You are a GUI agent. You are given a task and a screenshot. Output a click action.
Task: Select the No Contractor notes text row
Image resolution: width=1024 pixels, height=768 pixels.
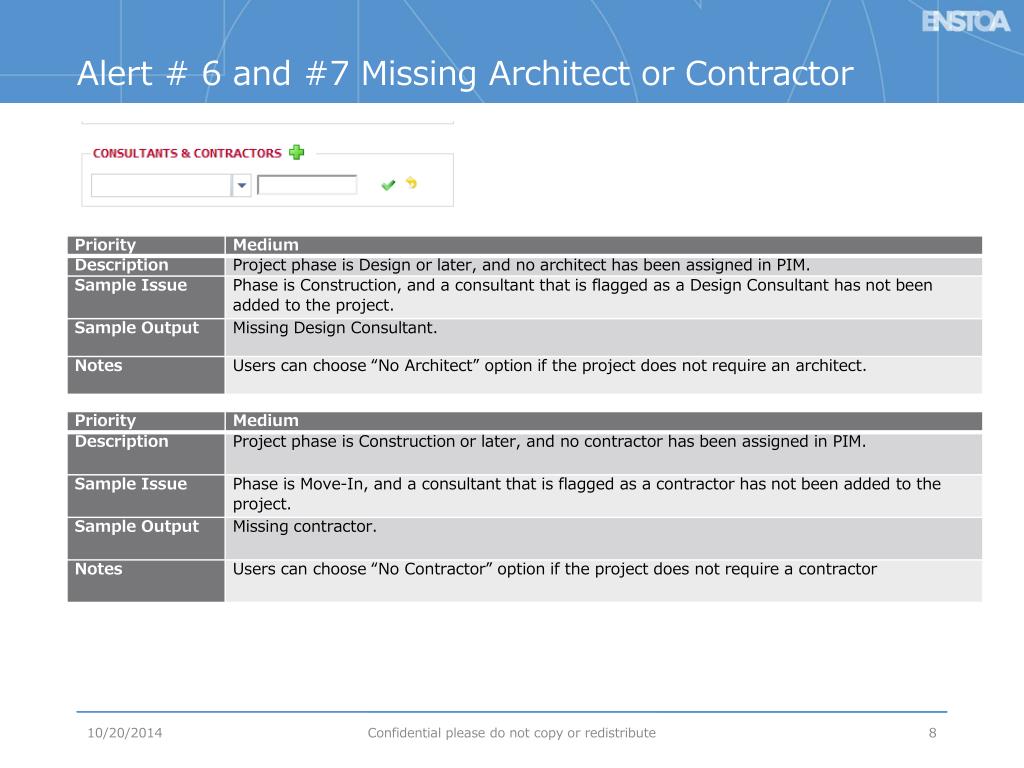[x=603, y=580]
